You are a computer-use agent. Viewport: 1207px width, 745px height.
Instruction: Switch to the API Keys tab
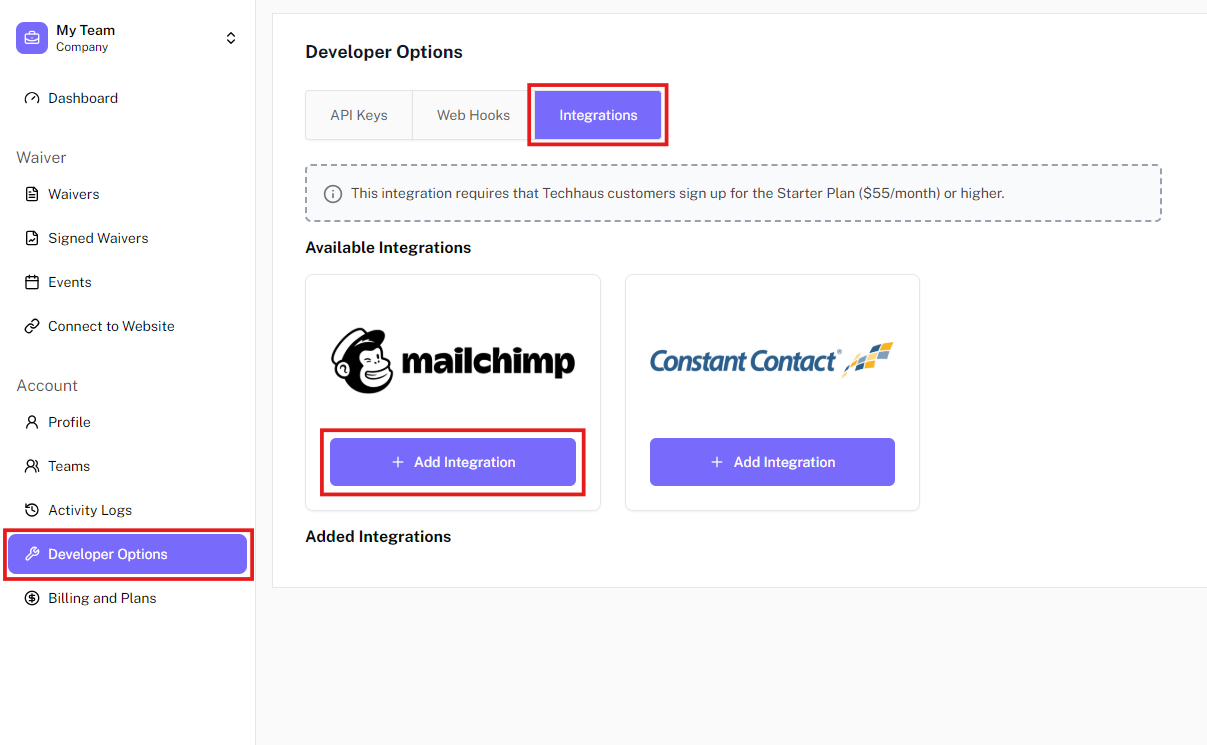coord(359,115)
